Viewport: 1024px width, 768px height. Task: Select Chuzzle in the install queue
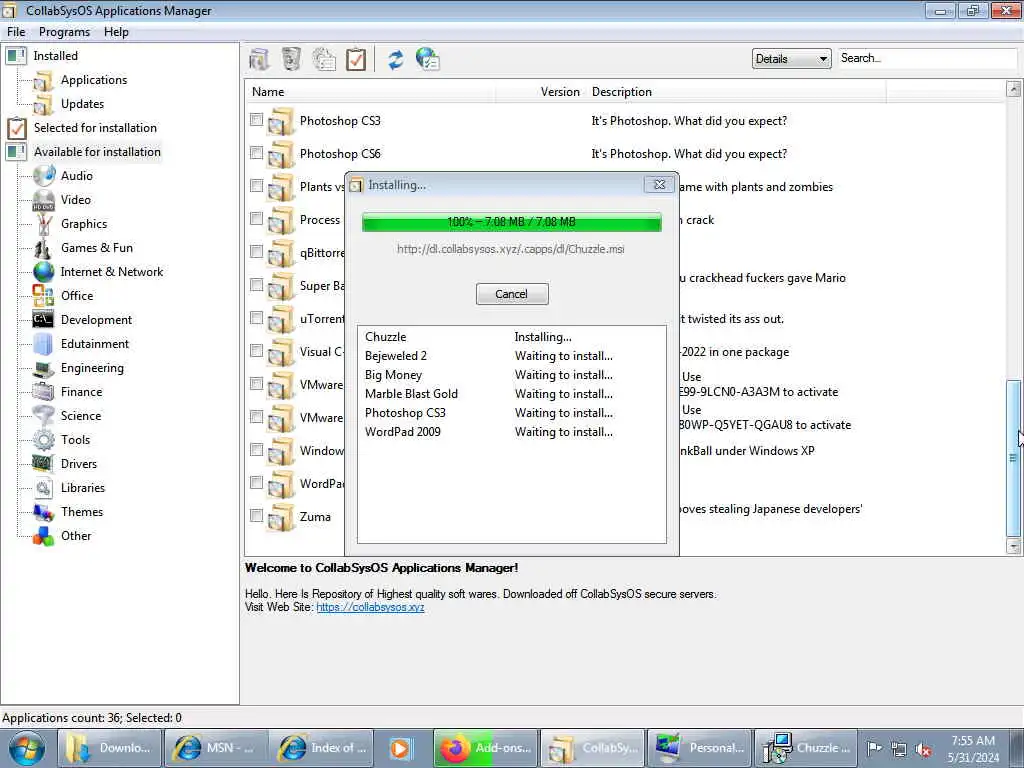pyautogui.click(x=385, y=337)
